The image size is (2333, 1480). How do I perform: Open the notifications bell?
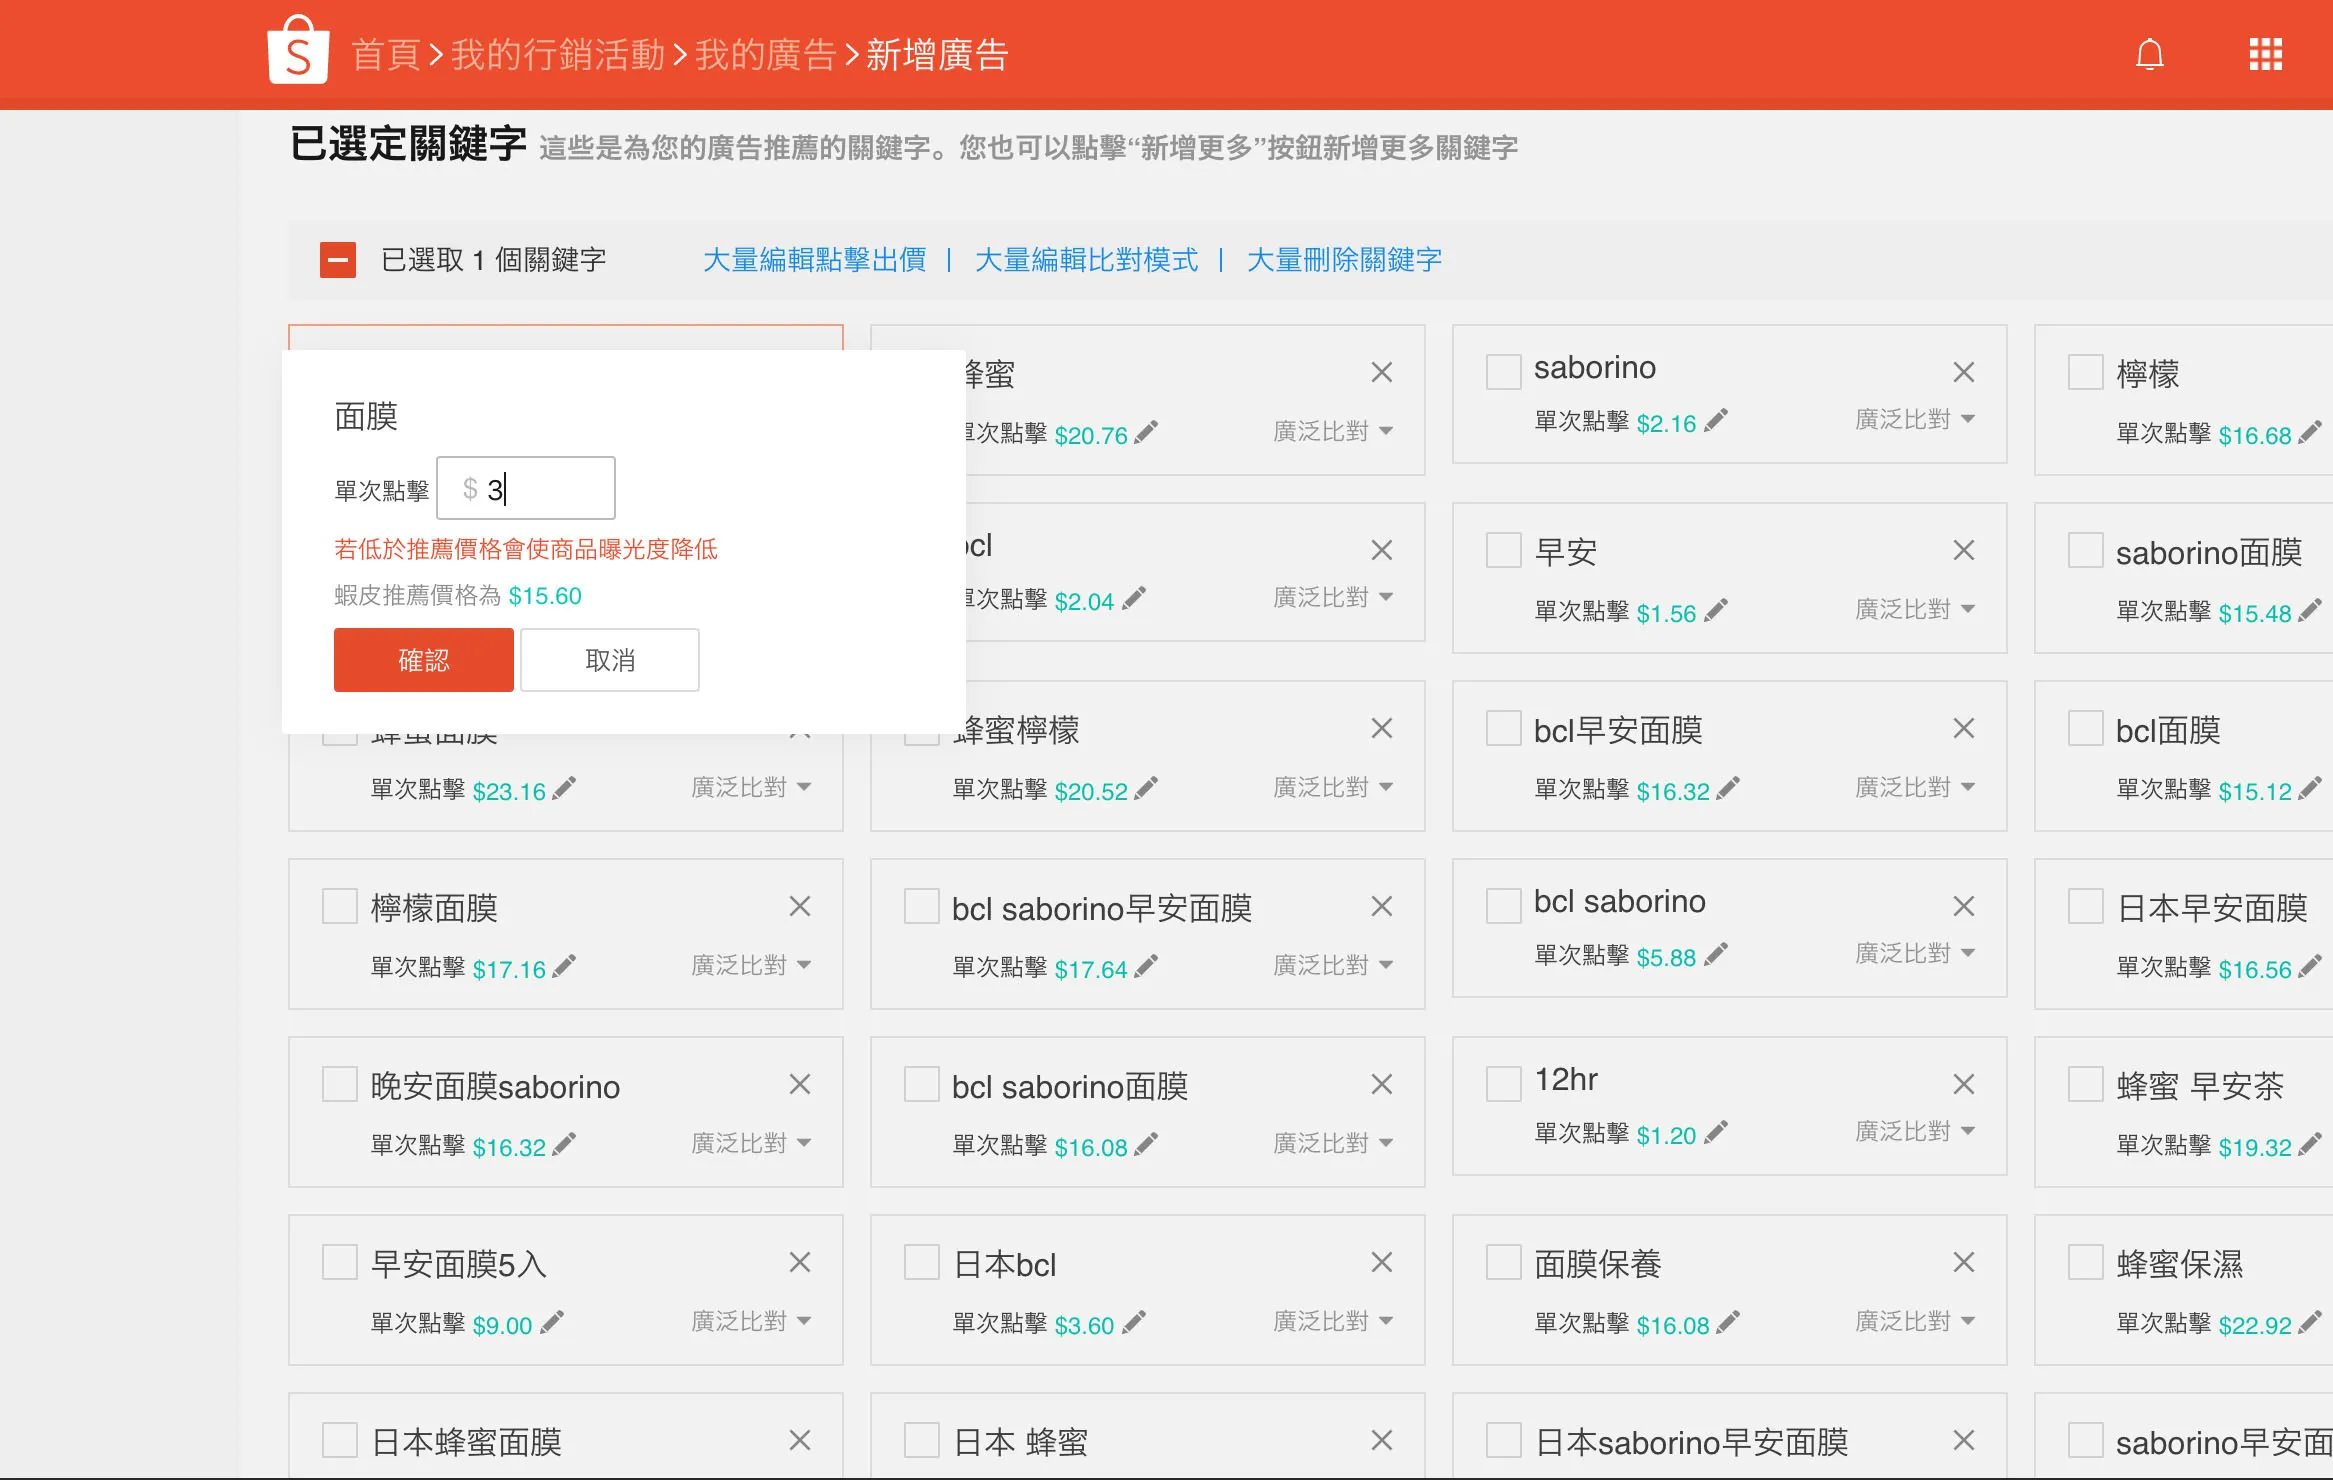point(2149,54)
